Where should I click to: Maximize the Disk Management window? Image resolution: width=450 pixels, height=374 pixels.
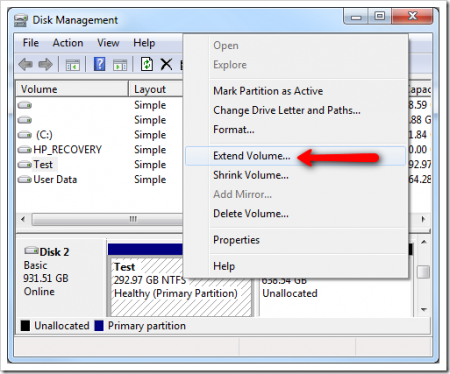point(380,17)
